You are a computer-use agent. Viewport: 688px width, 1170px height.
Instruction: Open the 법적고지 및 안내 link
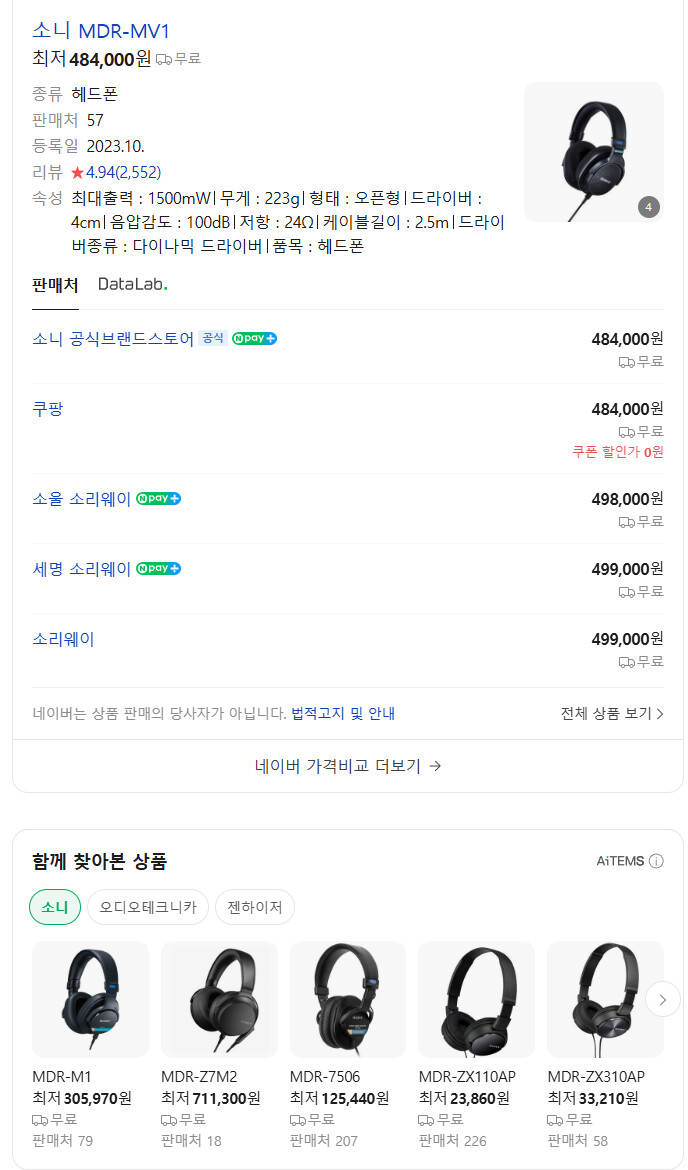[x=342, y=713]
